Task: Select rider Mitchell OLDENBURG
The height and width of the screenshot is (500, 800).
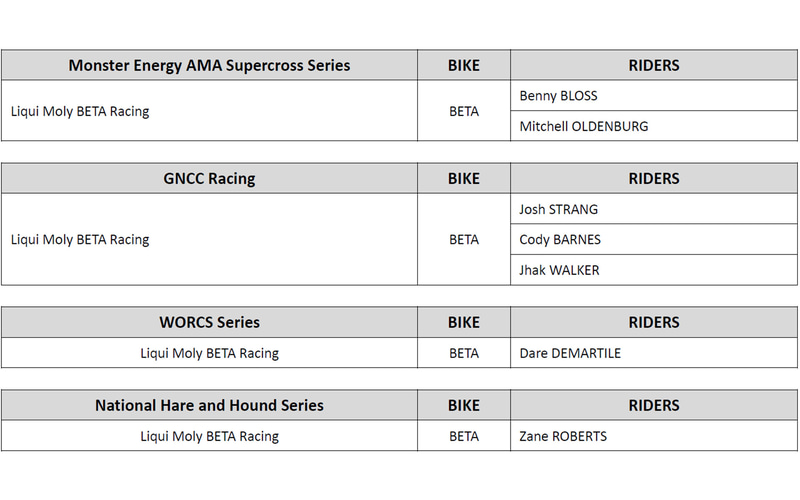Action: (x=584, y=126)
